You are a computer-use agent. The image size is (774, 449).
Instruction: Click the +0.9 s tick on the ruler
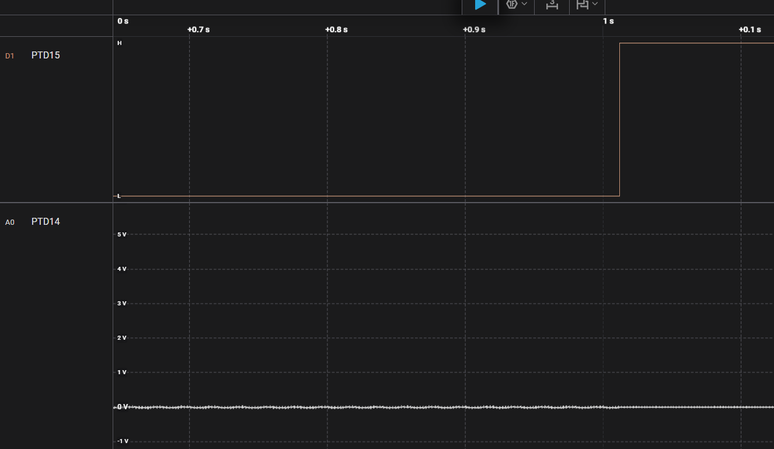point(474,30)
